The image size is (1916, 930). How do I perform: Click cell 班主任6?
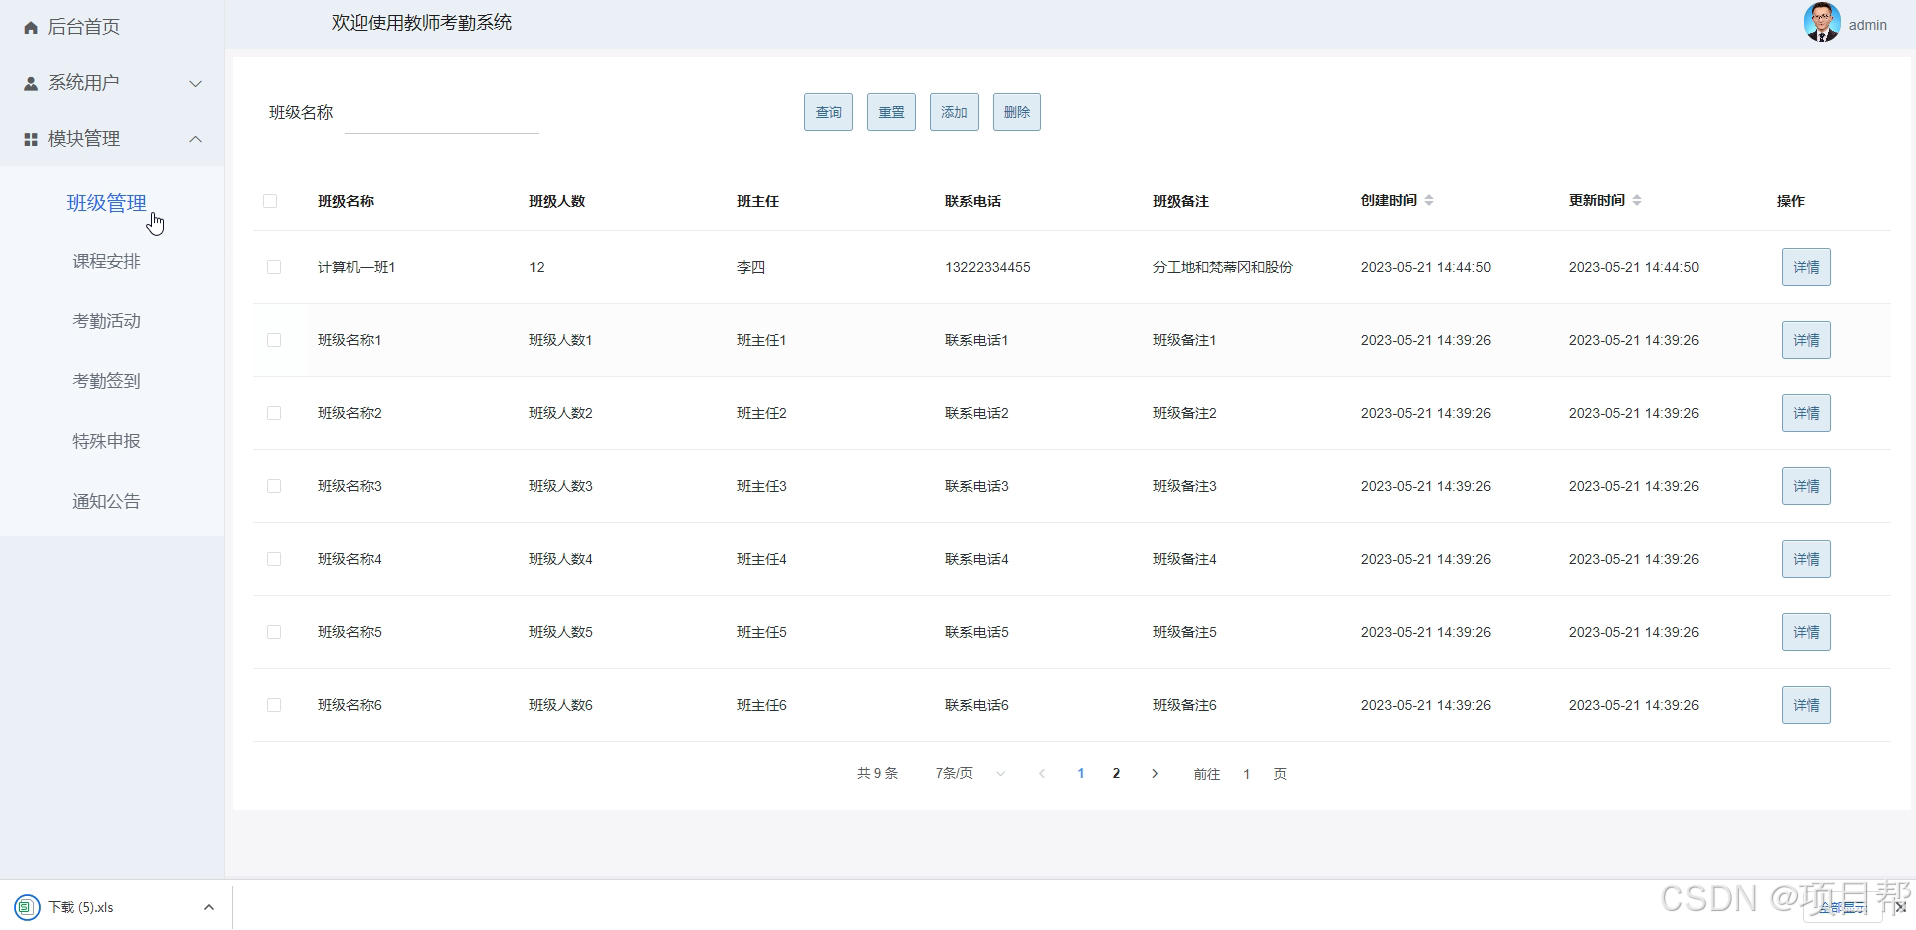762,705
